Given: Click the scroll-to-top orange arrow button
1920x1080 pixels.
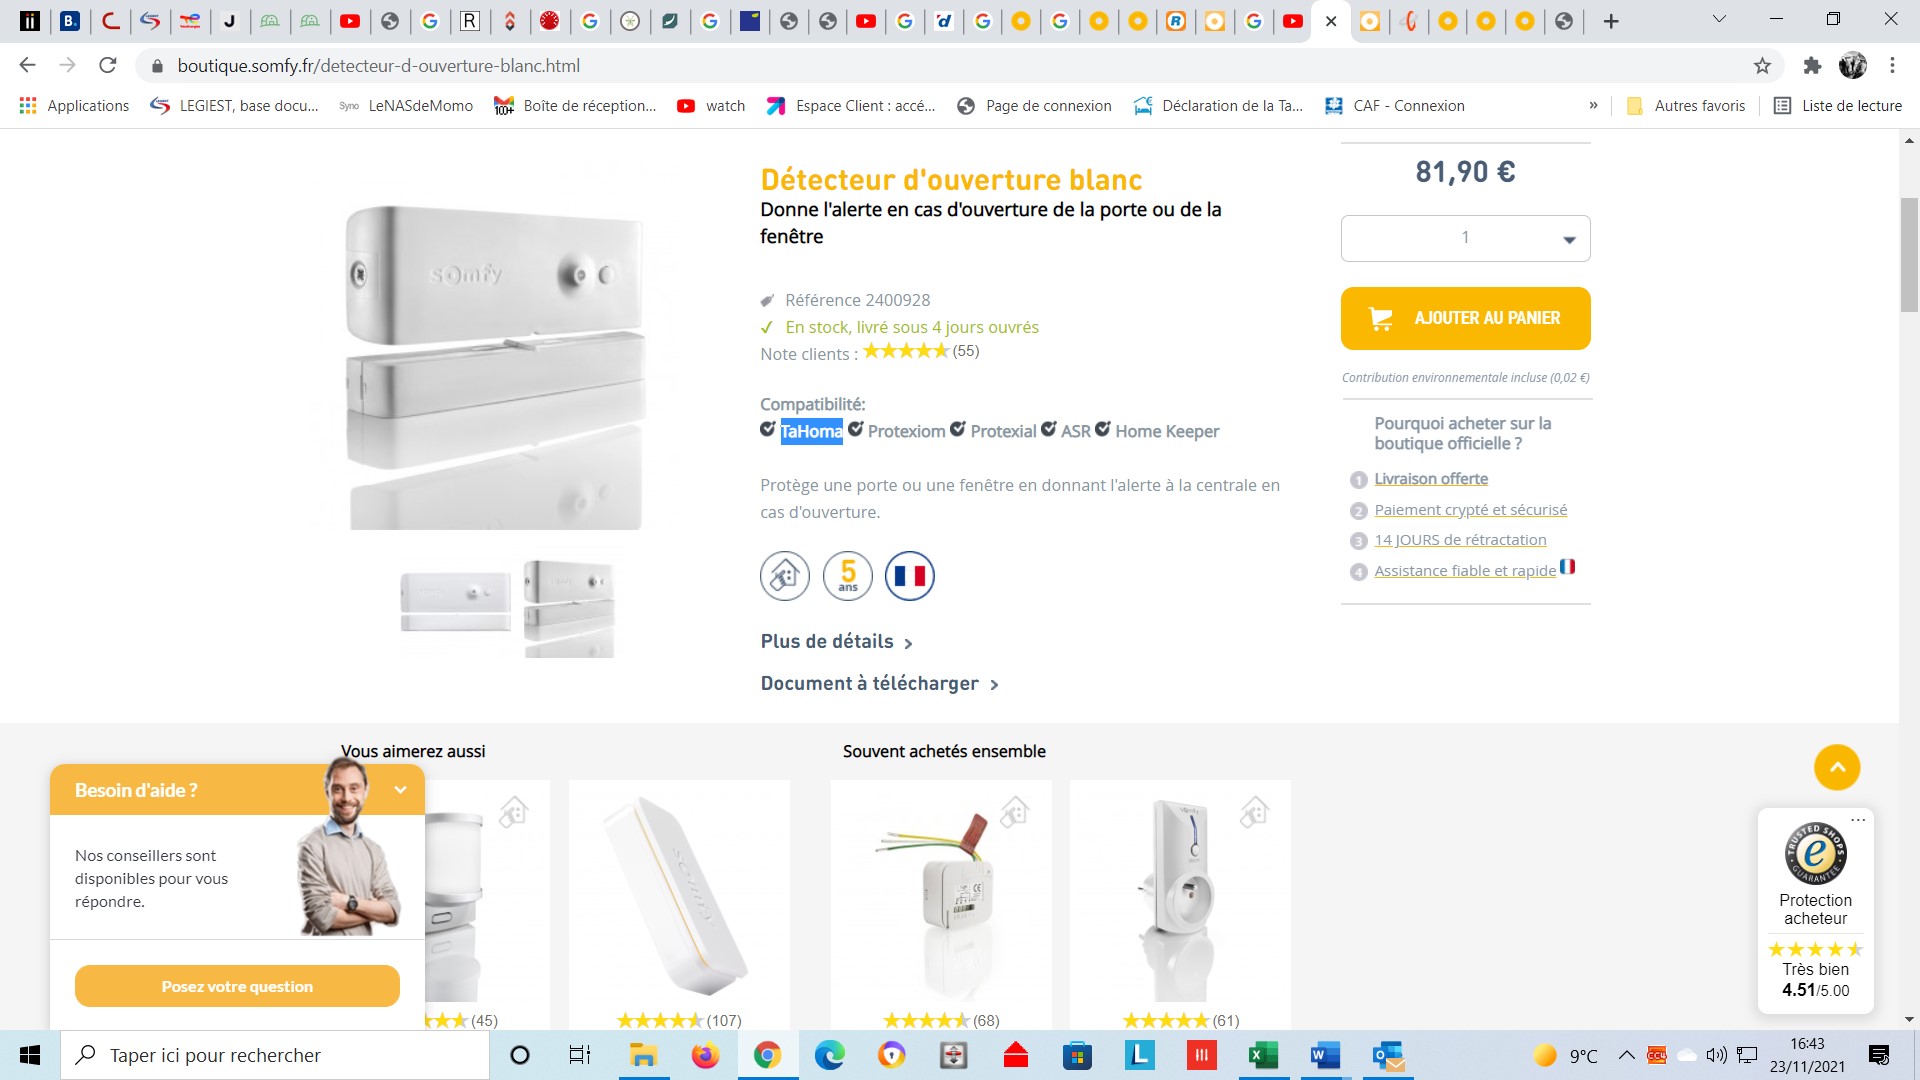Looking at the screenshot, I should point(1837,768).
